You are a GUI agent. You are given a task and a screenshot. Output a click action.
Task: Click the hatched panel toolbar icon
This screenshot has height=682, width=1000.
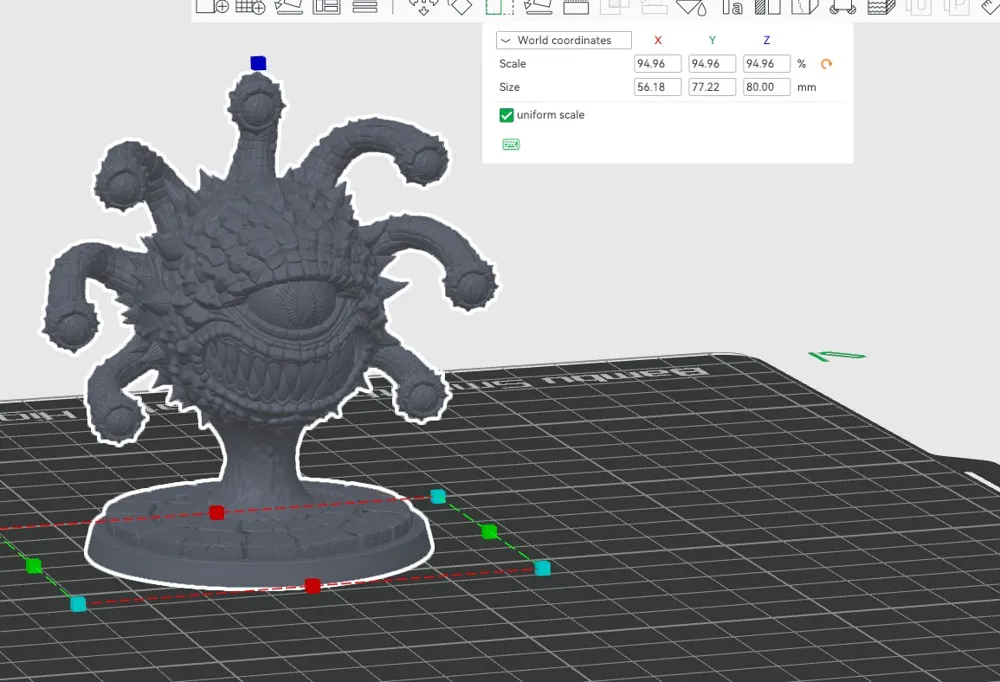coord(767,6)
